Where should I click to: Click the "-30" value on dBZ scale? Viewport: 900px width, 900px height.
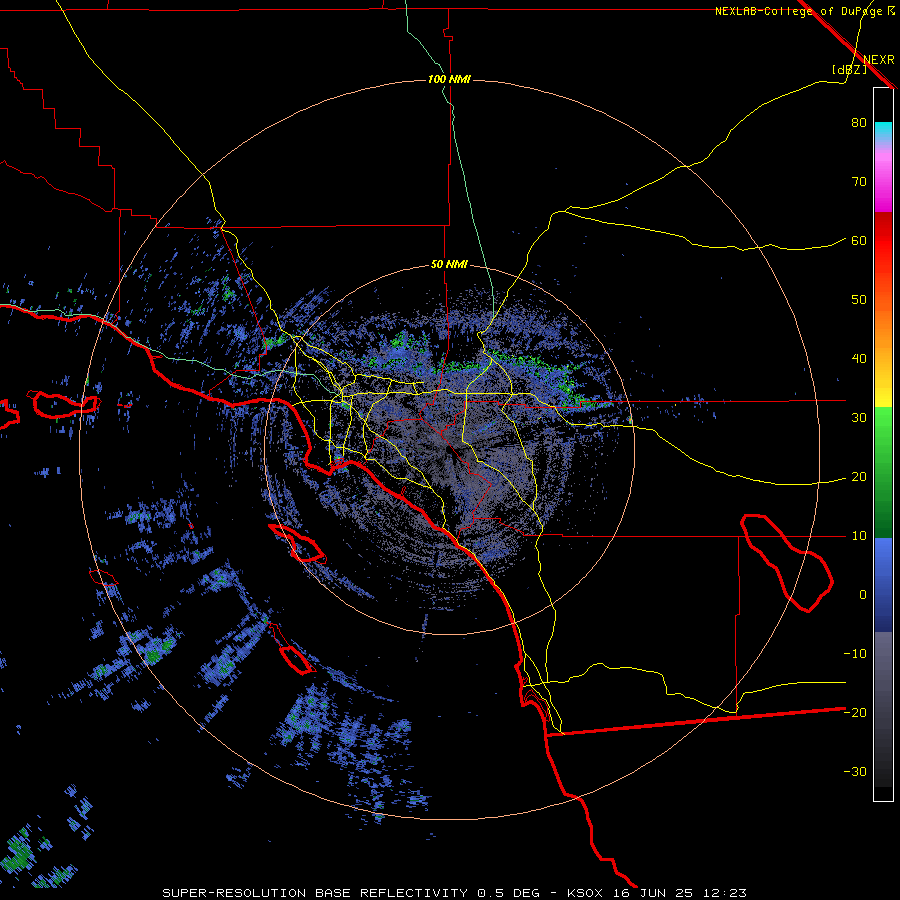click(855, 771)
